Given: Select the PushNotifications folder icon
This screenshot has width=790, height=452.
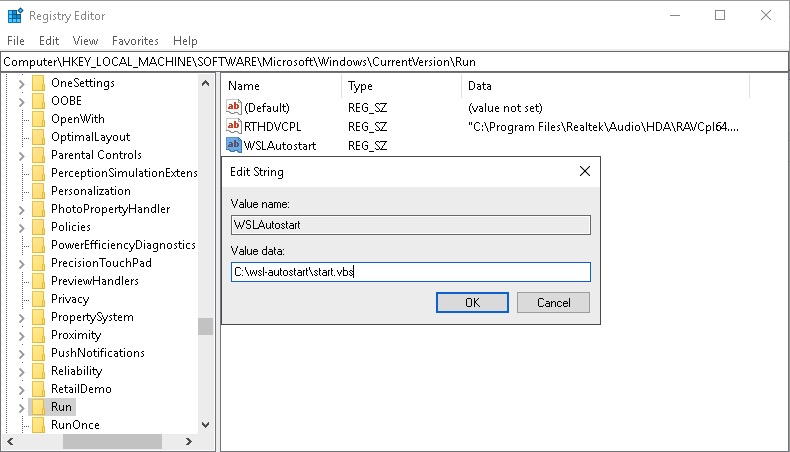Looking at the screenshot, I should pyautogui.click(x=38, y=353).
